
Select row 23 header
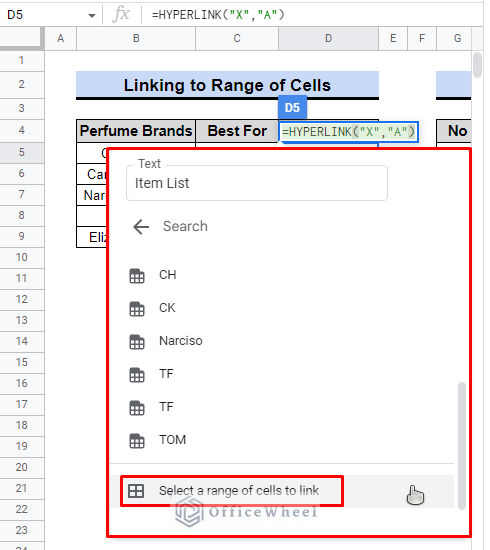[x=22, y=530]
